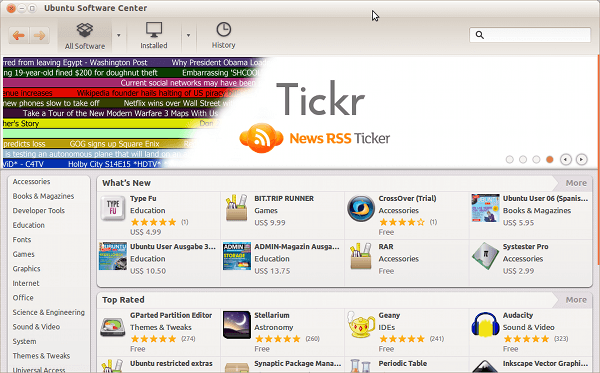Screen dimensions: 600x373
Task: Open the Inkscape Vector Graphics icon
Action: (x=485, y=366)
